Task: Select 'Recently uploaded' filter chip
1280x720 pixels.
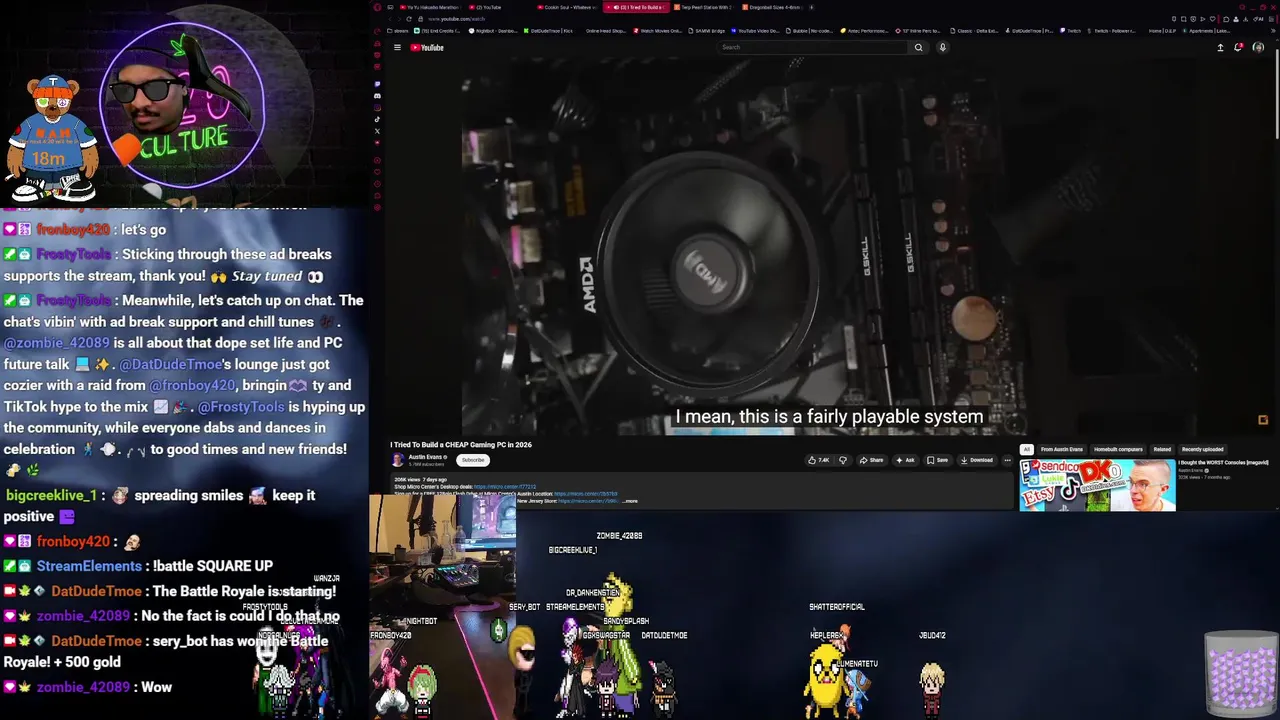Action: tap(1202, 449)
